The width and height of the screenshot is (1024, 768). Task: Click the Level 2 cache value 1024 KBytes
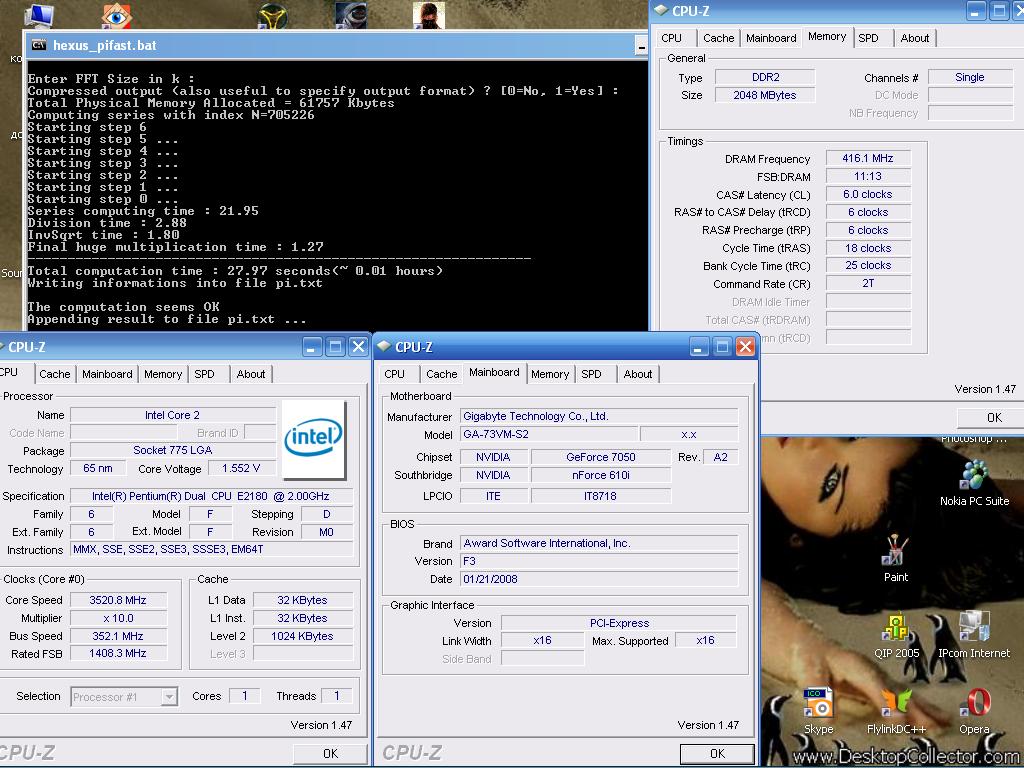pos(302,636)
